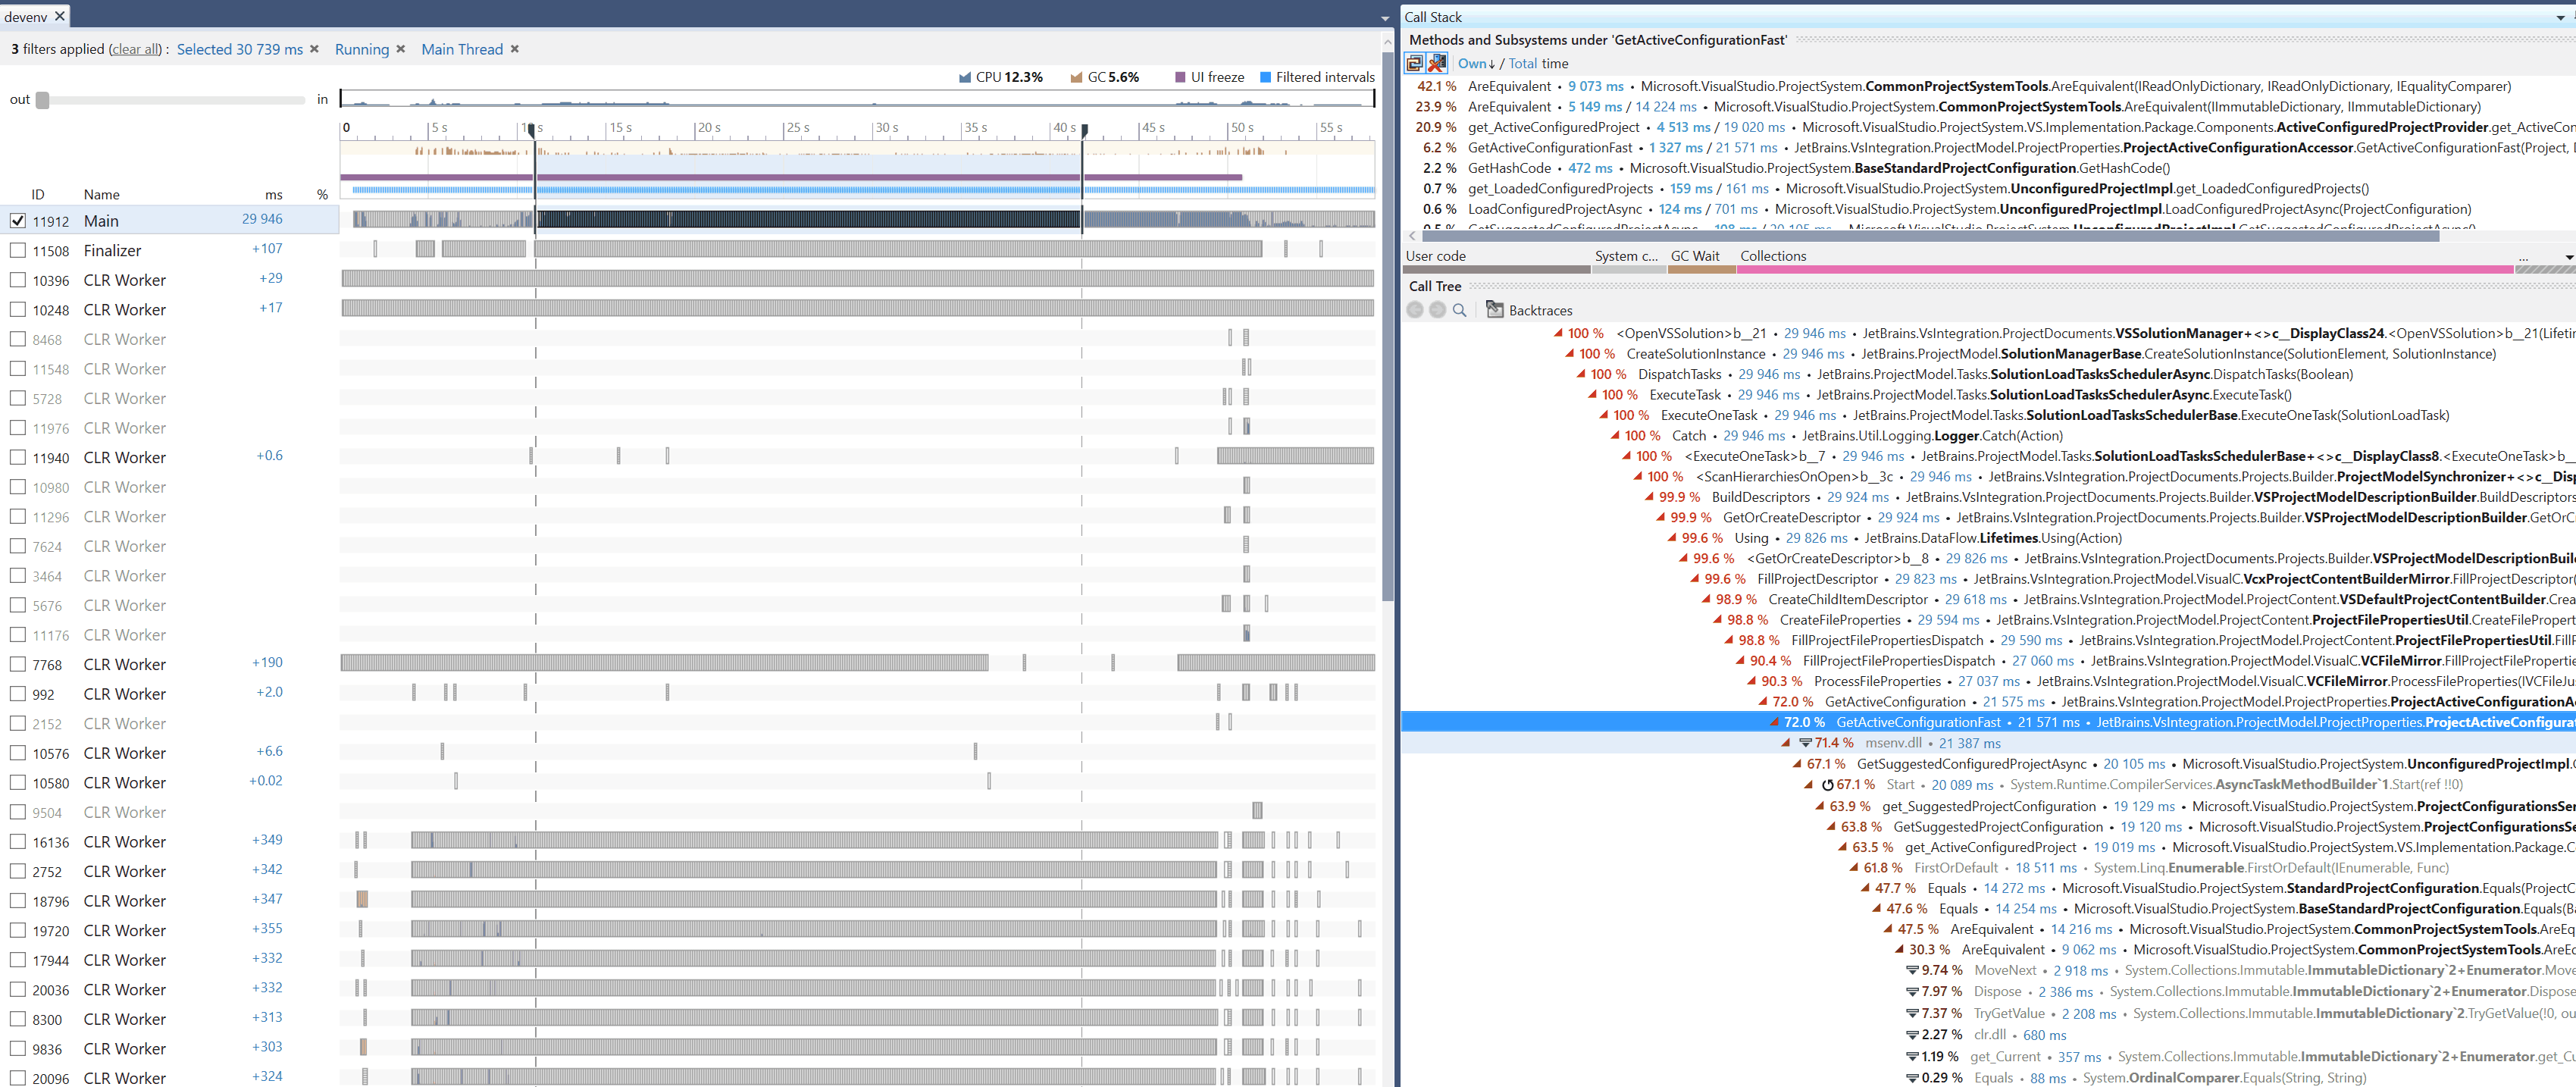The height and width of the screenshot is (1087, 2576).
Task: Open the subsystems bar overflow dropdown
Action: point(2570,257)
